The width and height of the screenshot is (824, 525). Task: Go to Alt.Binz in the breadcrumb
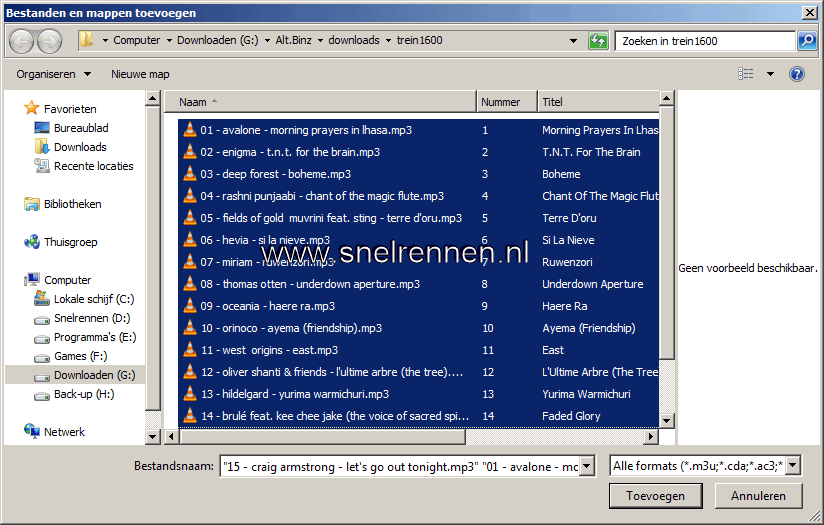[293, 40]
